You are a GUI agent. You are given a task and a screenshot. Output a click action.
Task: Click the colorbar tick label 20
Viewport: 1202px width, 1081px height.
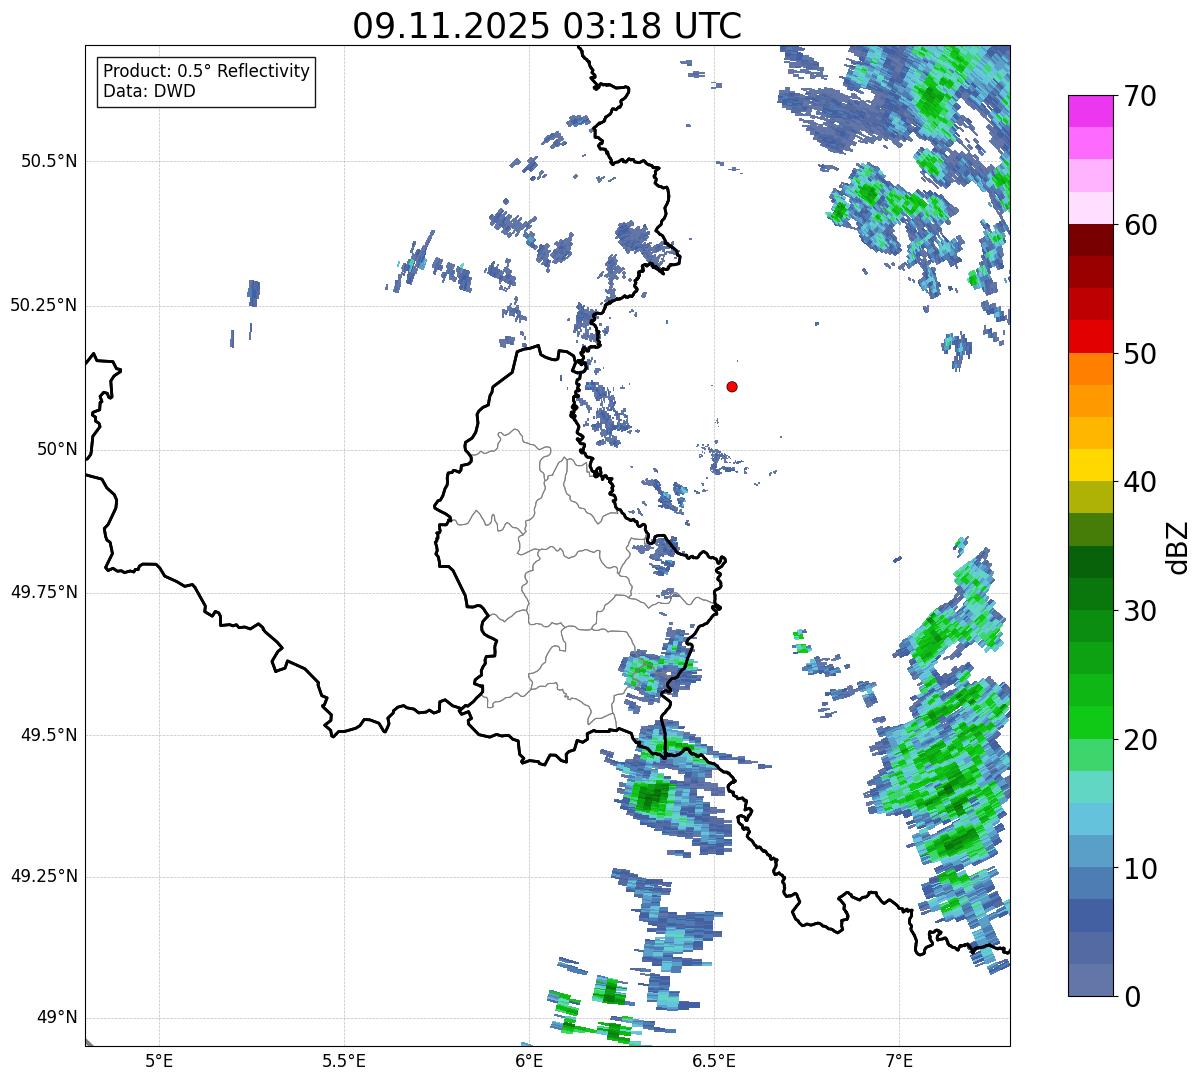click(x=1140, y=740)
